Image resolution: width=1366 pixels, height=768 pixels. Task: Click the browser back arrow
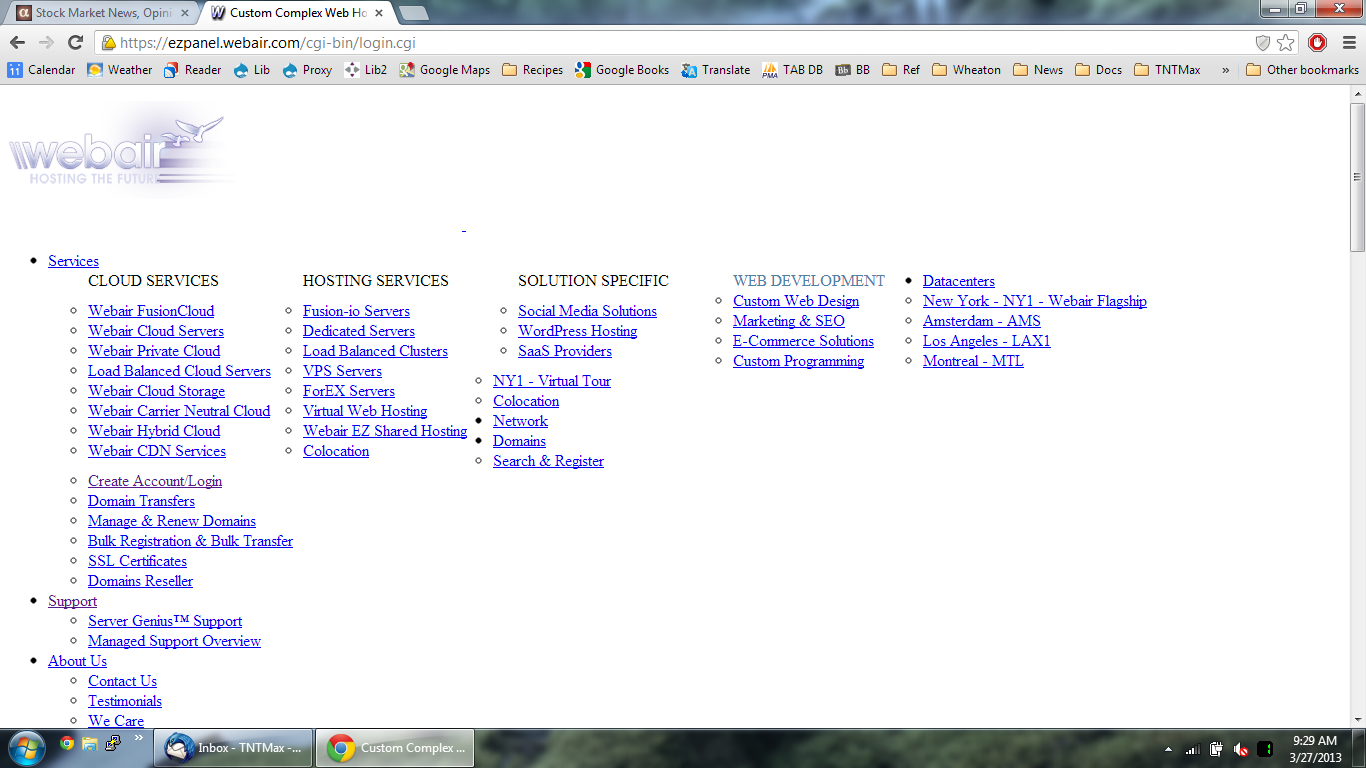[17, 43]
